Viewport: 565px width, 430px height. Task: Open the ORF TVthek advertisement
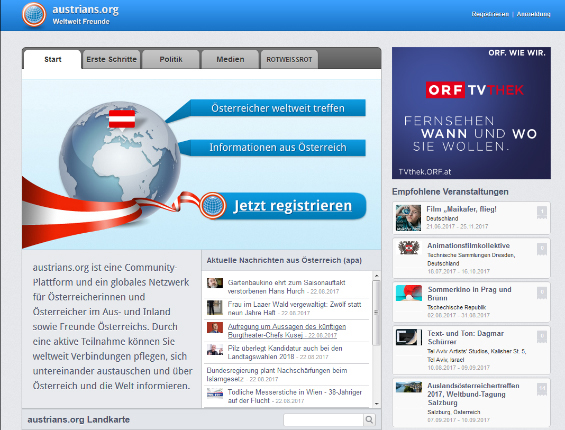click(471, 113)
